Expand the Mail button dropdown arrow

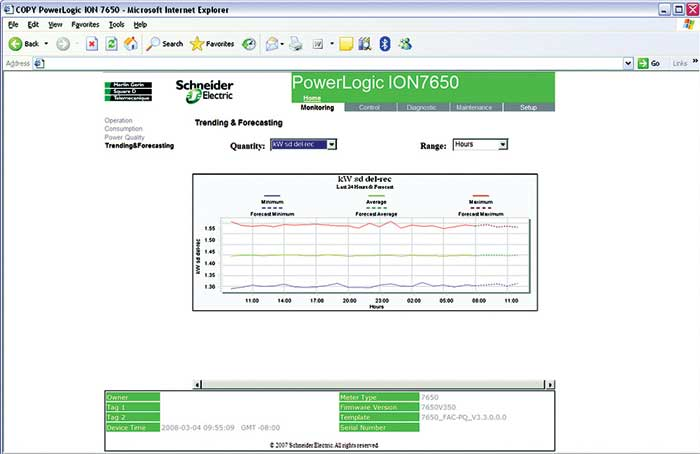pyautogui.click(x=282, y=44)
